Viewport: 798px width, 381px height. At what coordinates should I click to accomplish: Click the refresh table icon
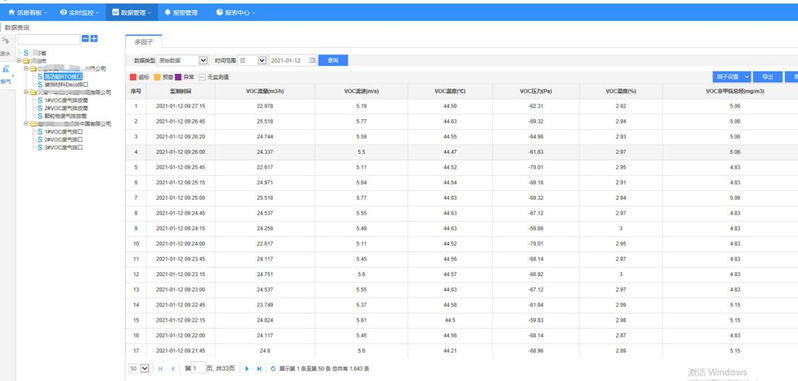click(x=273, y=368)
